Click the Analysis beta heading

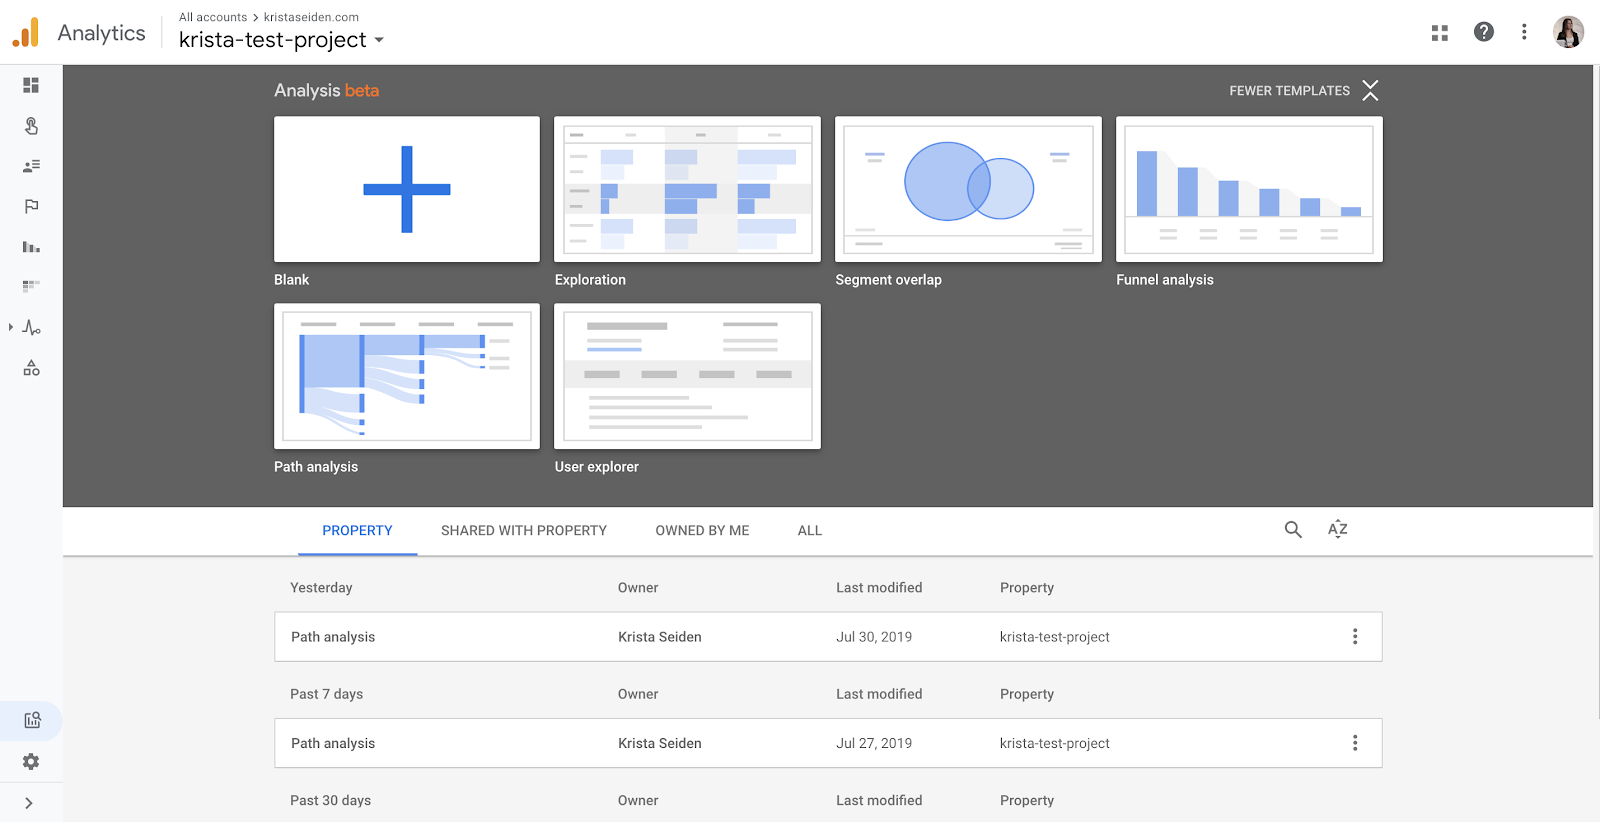pyautogui.click(x=326, y=90)
